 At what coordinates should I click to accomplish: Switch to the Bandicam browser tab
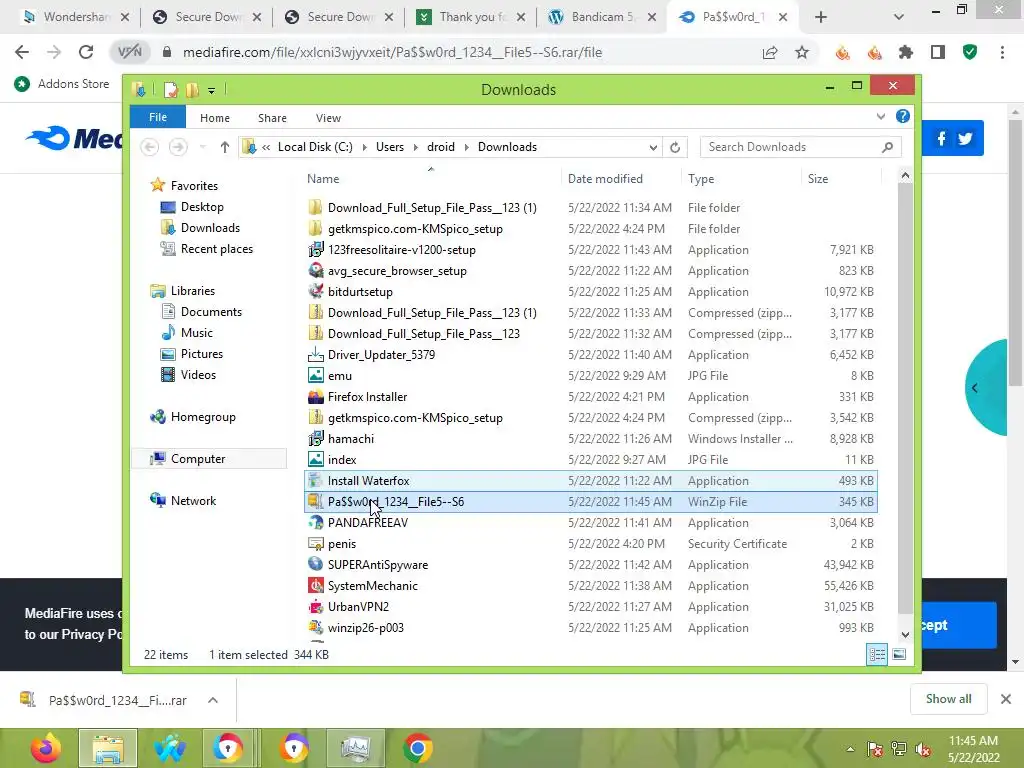tap(601, 17)
